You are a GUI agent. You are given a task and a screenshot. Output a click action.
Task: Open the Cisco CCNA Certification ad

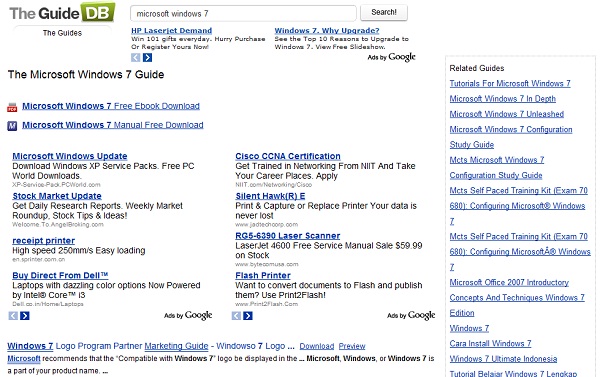click(288, 156)
